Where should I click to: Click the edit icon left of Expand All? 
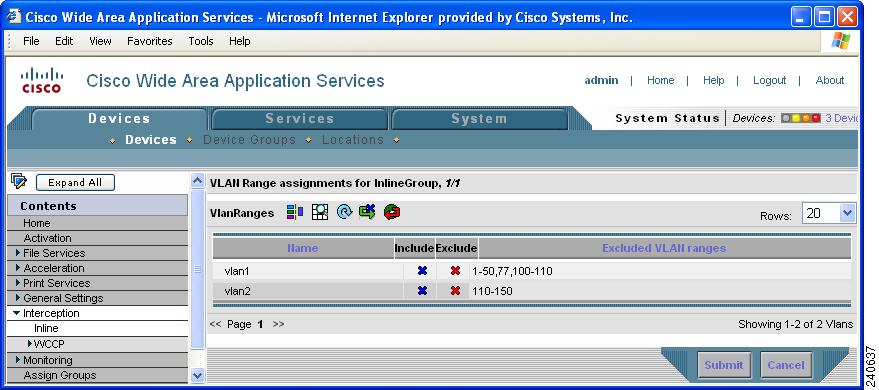(x=19, y=181)
